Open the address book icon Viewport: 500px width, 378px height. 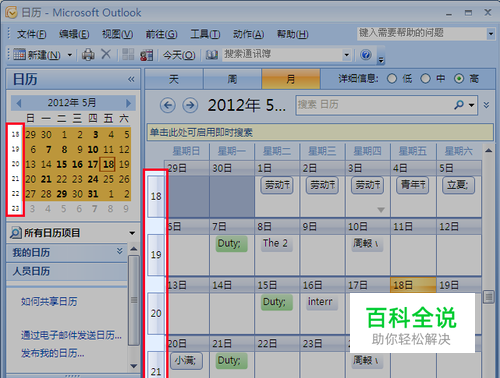[211, 55]
